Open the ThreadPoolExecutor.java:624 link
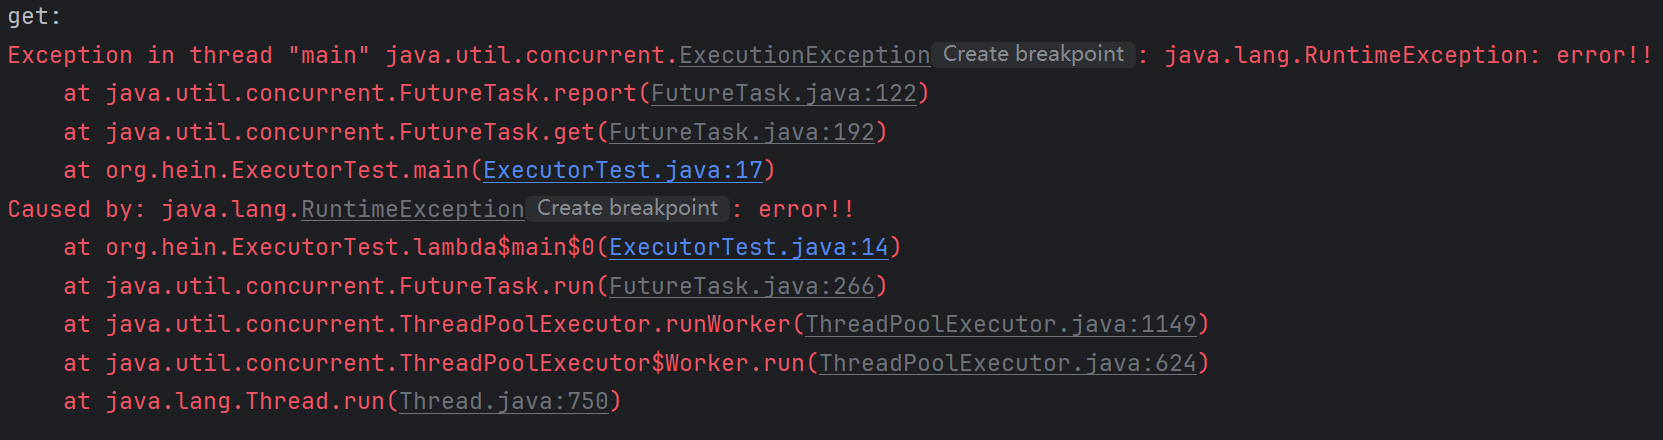The width and height of the screenshot is (1663, 440). click(1008, 363)
